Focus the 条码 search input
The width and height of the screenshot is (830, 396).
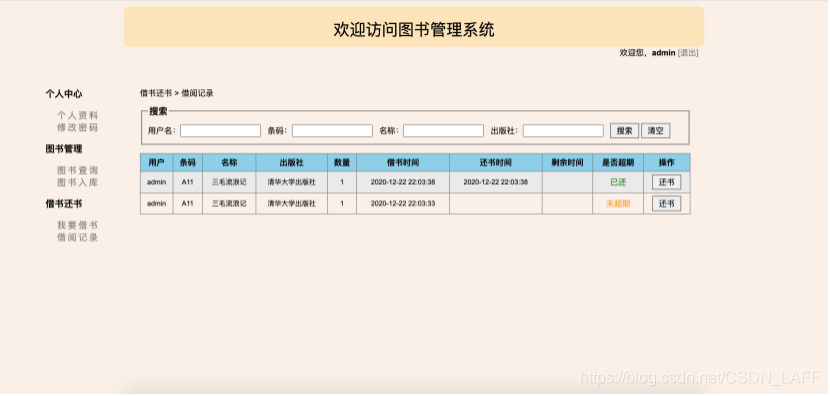[x=332, y=131]
